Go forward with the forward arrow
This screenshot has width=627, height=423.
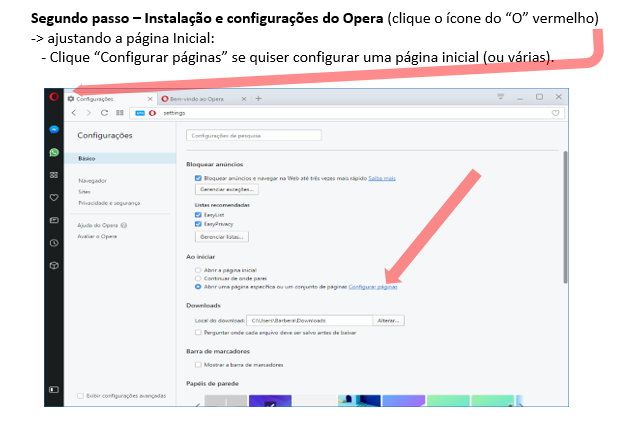click(89, 113)
